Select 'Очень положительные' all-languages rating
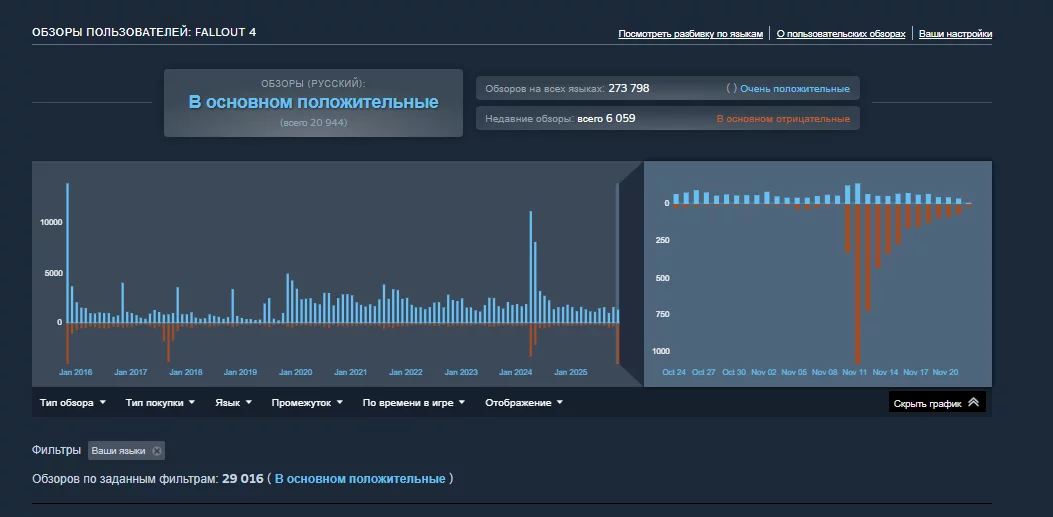 click(794, 89)
